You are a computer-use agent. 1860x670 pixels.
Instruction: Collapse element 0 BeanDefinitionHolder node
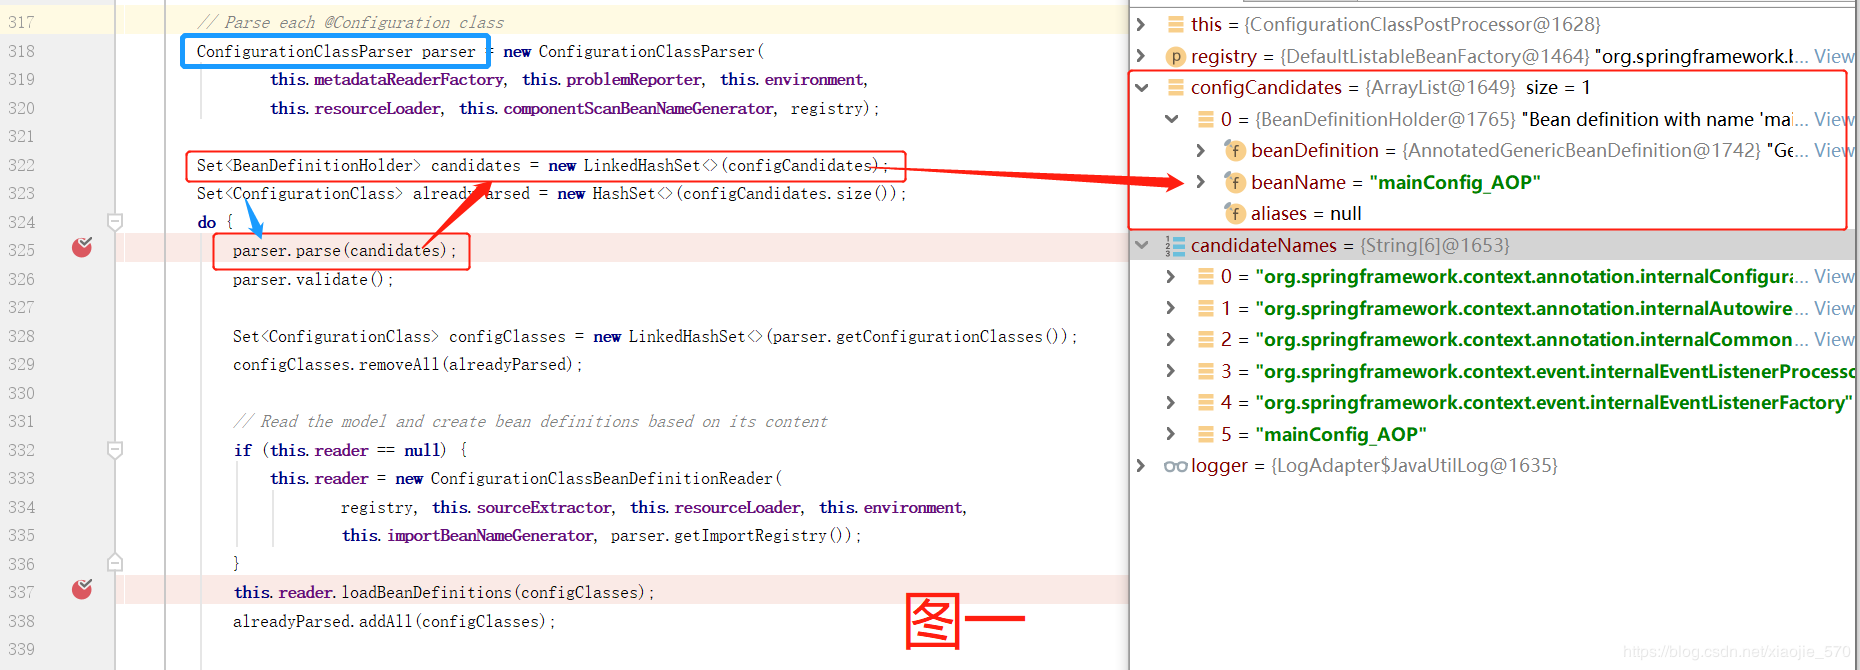pos(1171,119)
